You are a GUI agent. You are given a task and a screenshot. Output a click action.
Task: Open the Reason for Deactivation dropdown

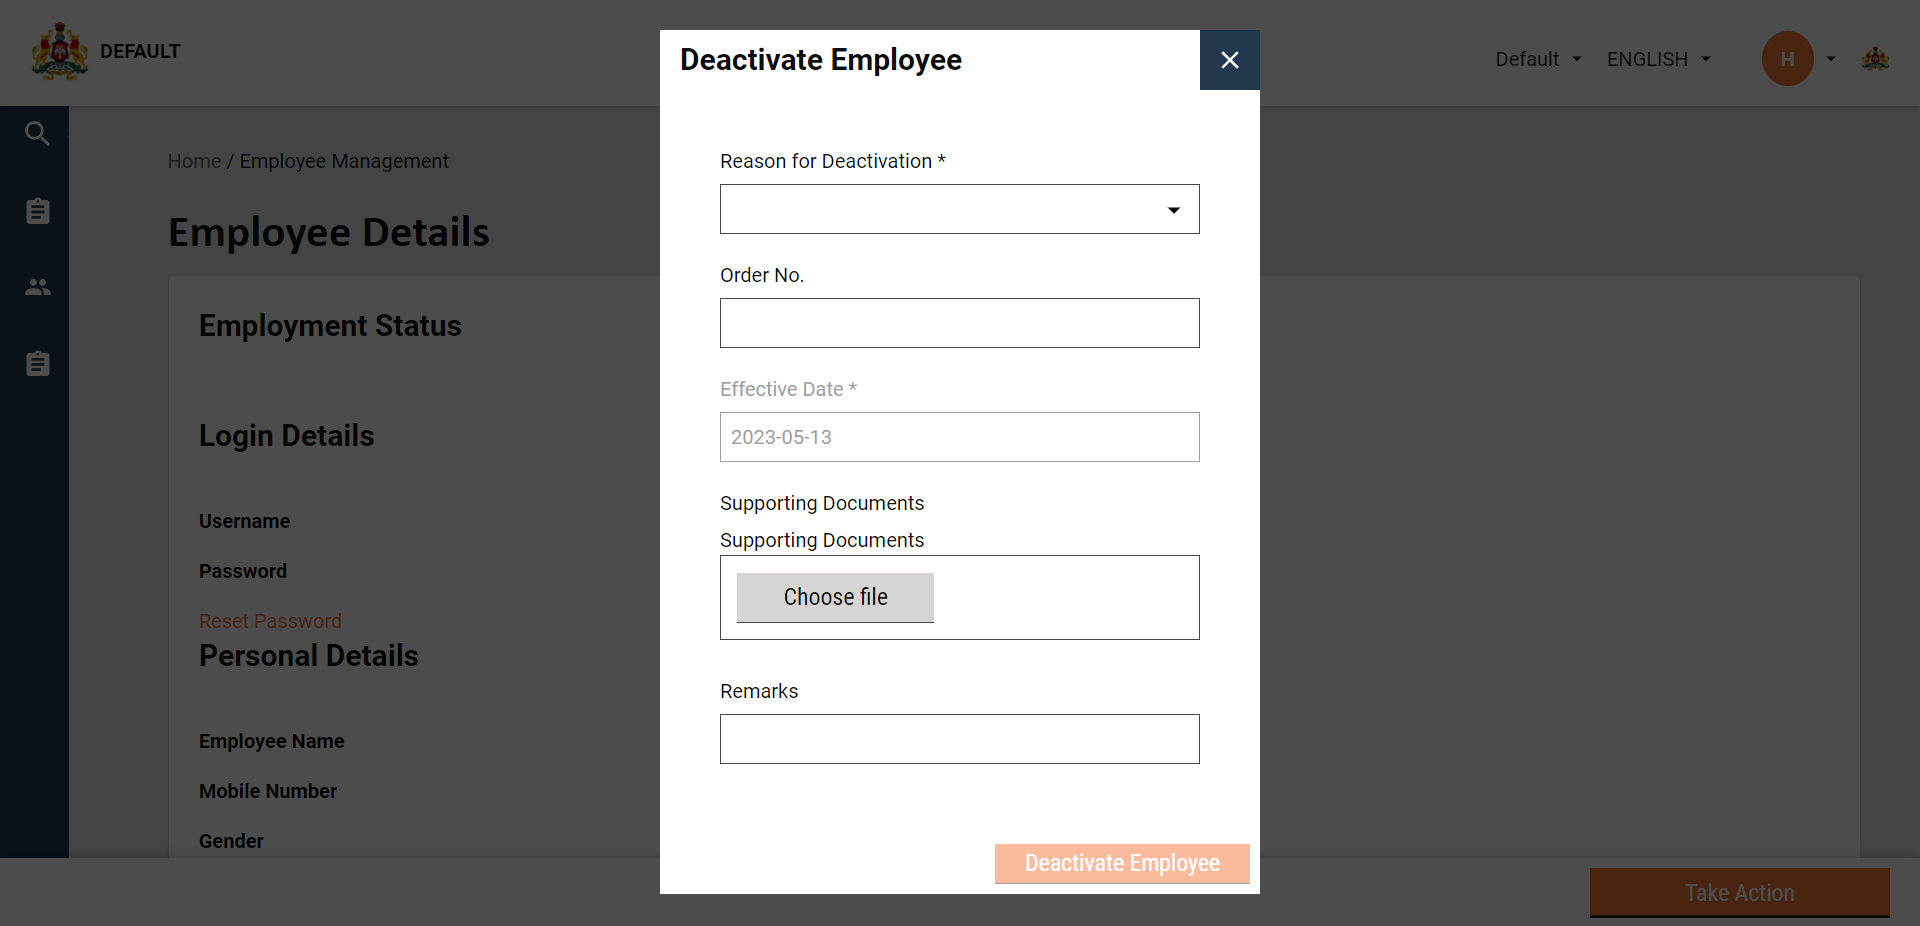pos(959,209)
